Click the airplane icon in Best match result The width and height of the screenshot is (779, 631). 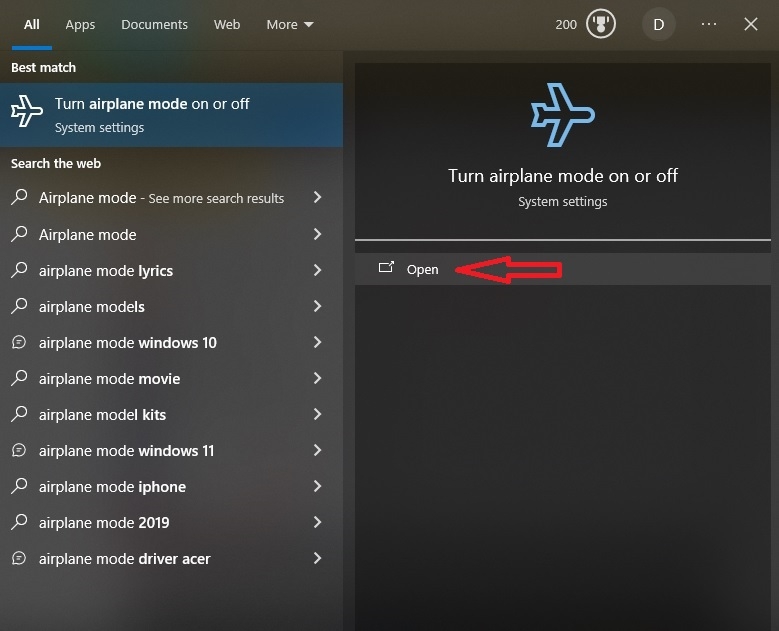pos(27,114)
